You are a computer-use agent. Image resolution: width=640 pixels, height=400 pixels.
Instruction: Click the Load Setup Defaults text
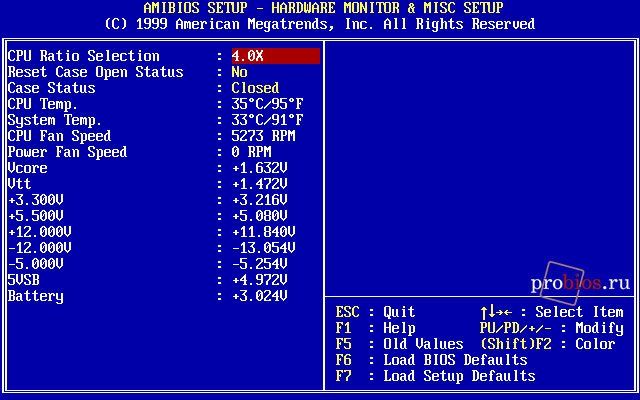point(459,376)
